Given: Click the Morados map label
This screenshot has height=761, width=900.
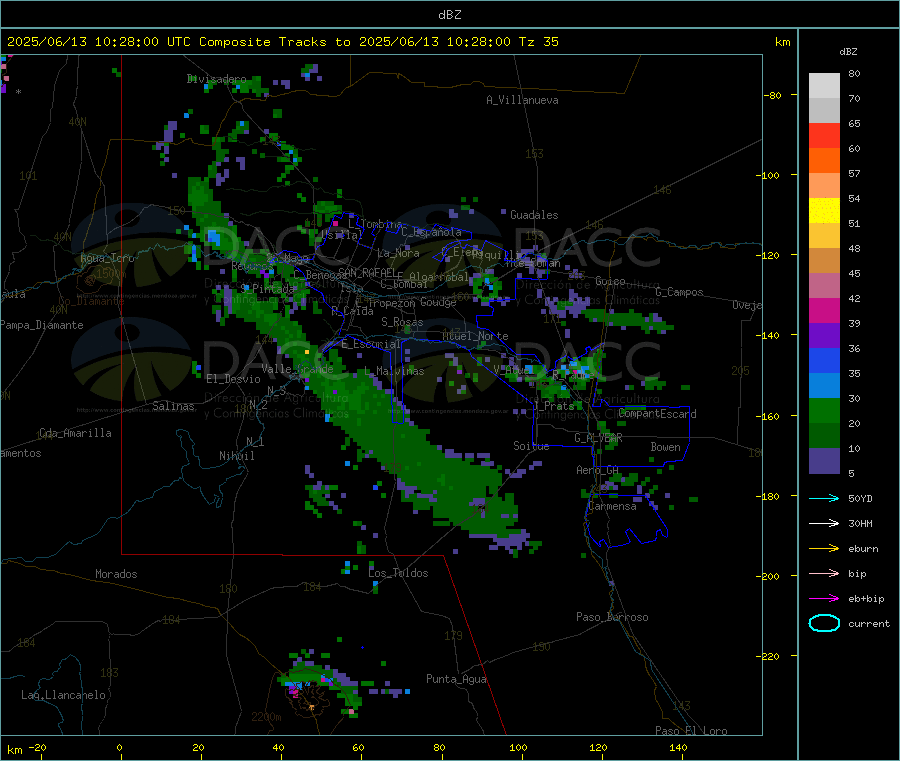Looking at the screenshot, I should coord(116,574).
